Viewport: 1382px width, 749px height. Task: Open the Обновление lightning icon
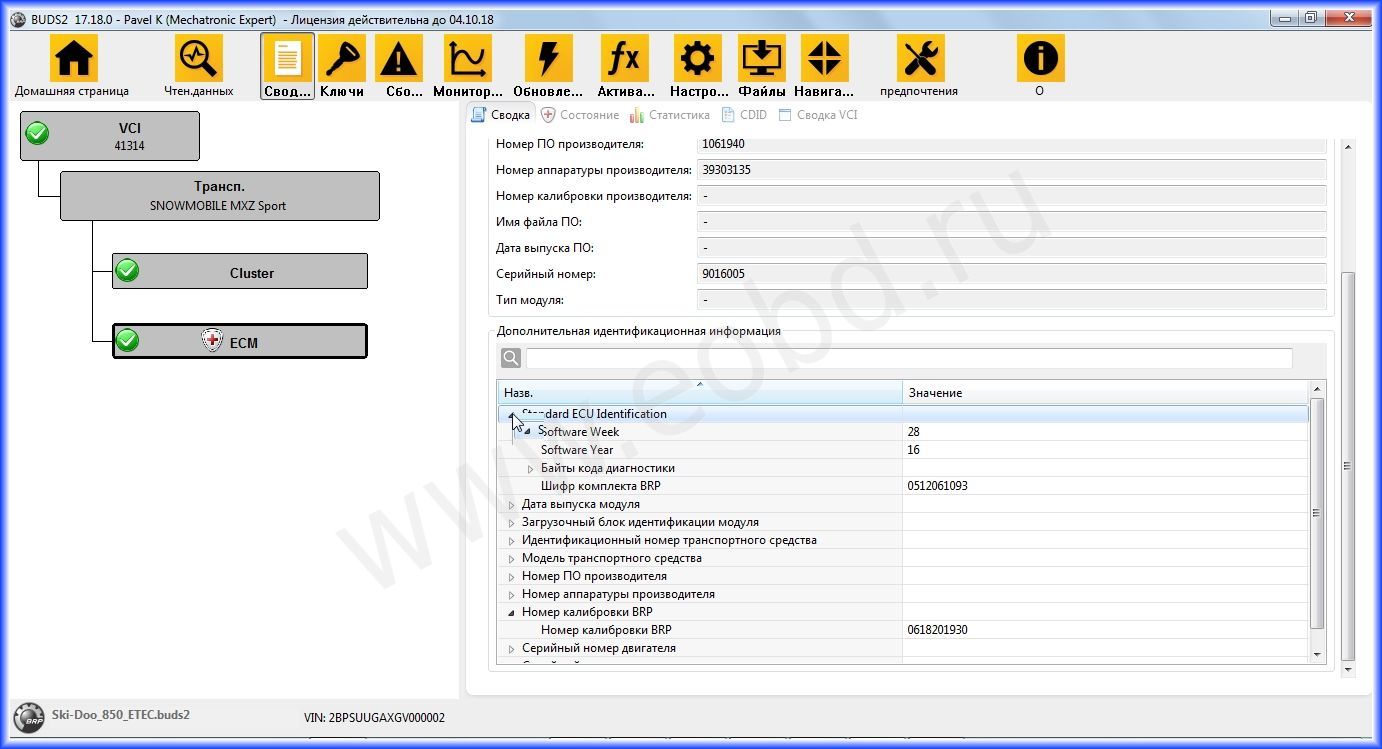pyautogui.click(x=548, y=58)
